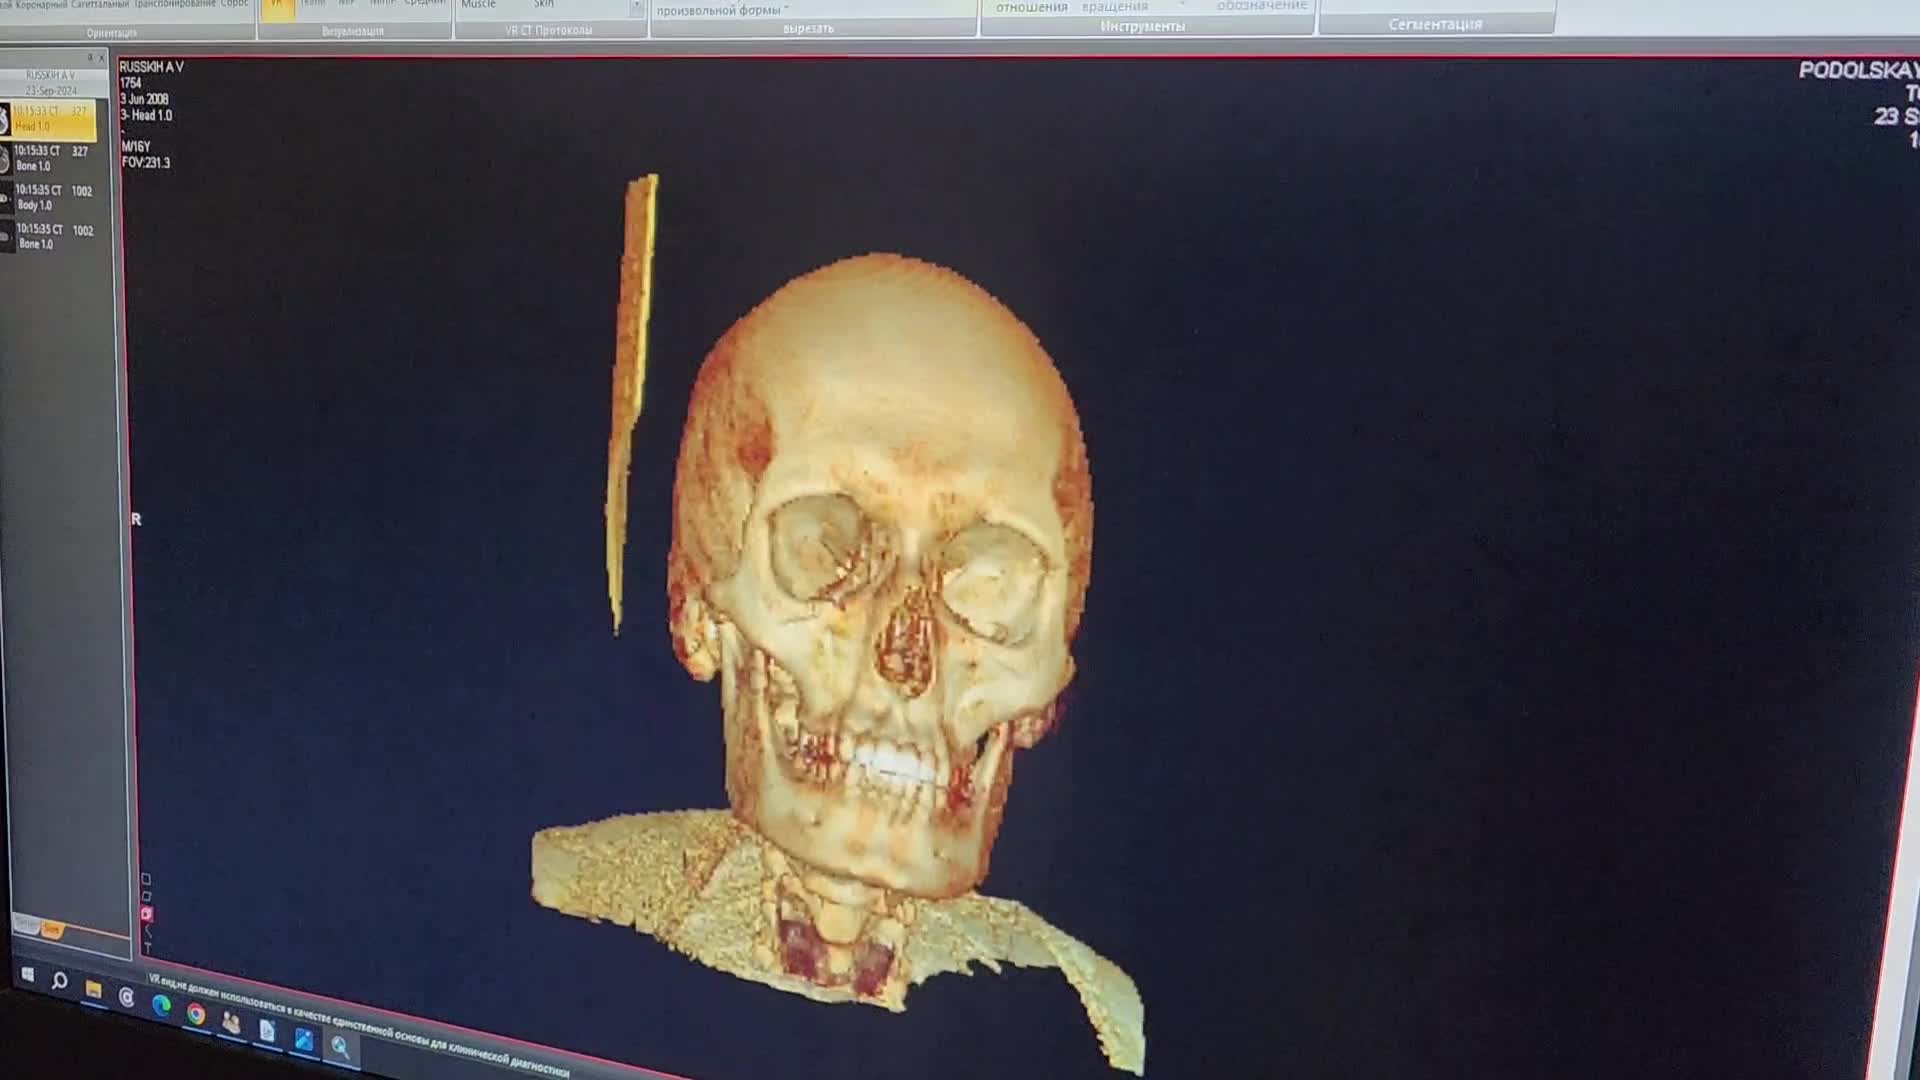Choose the Skin VR CT protocol

pos(543,5)
